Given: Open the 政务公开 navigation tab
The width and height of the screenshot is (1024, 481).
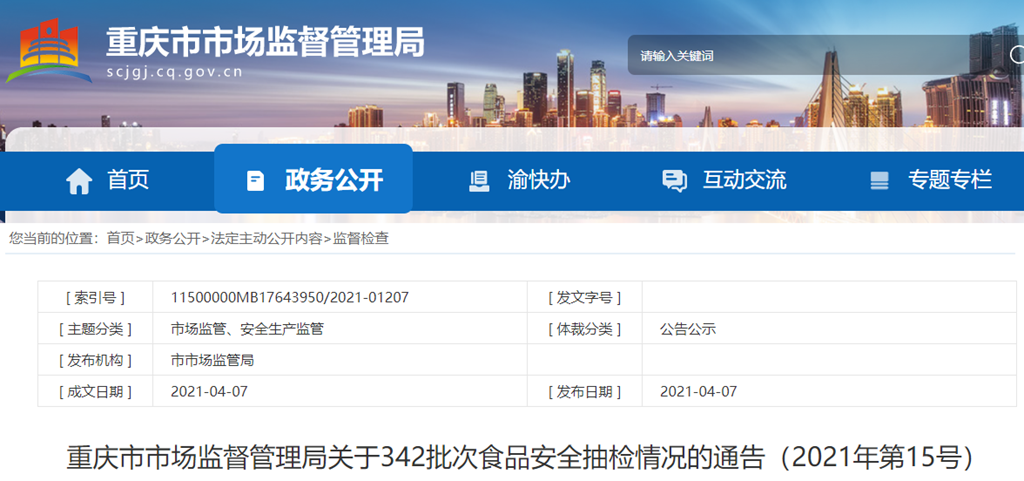Looking at the screenshot, I should click(313, 179).
